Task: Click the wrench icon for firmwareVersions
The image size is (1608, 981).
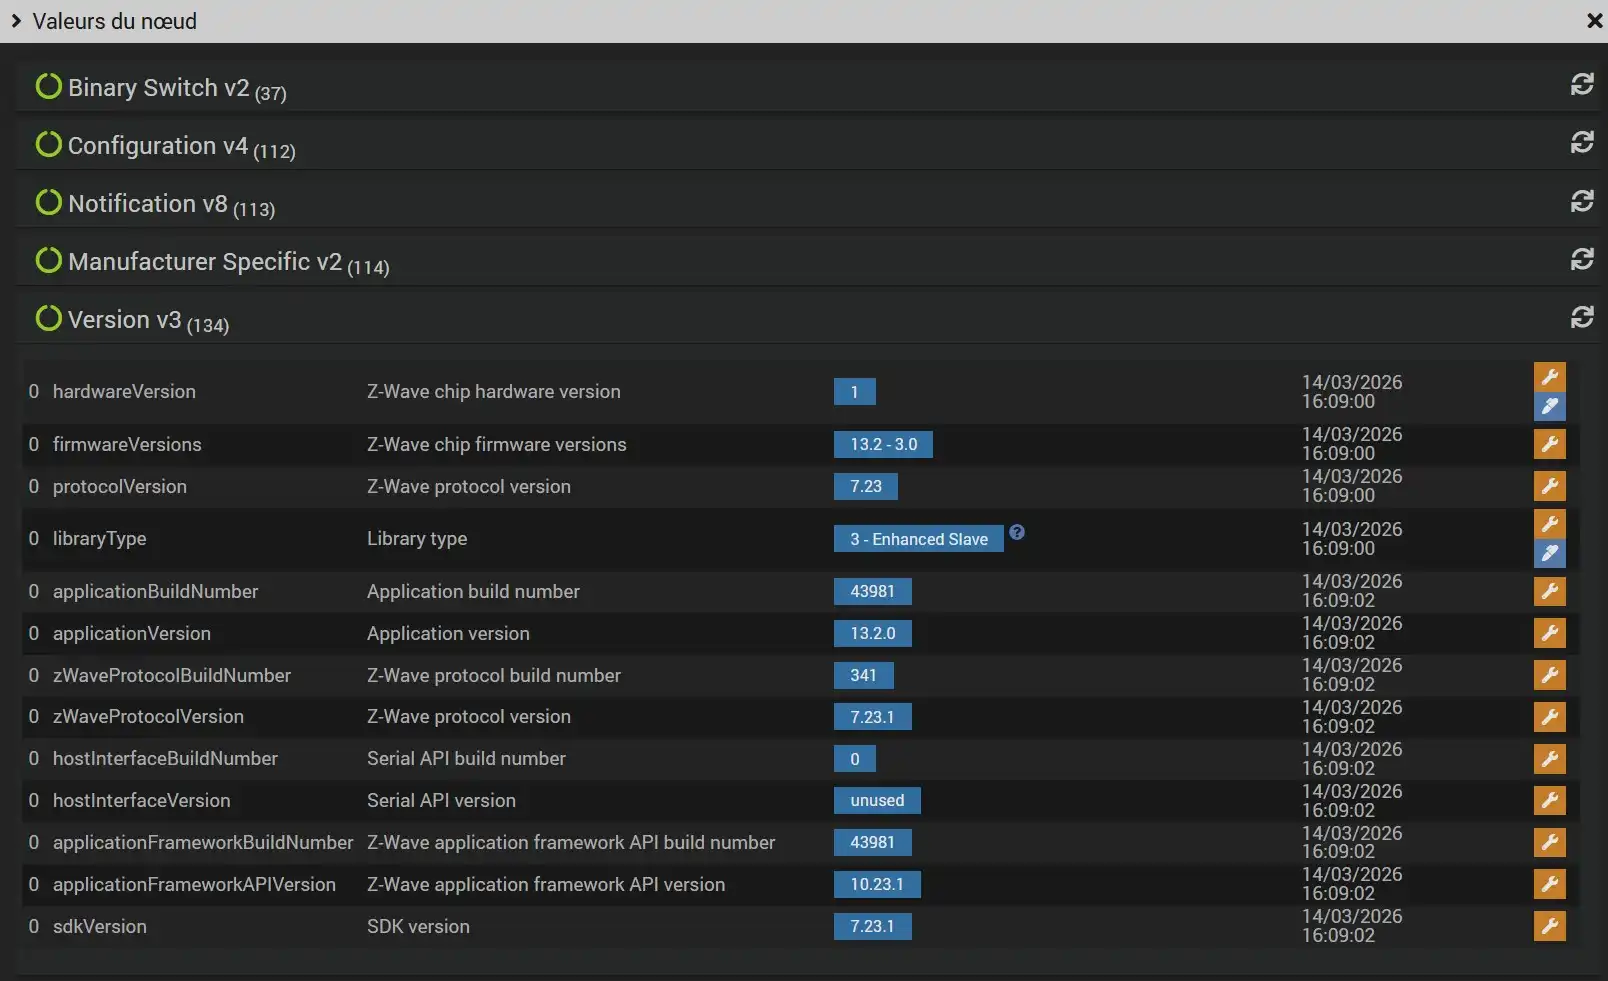Action: point(1549,444)
